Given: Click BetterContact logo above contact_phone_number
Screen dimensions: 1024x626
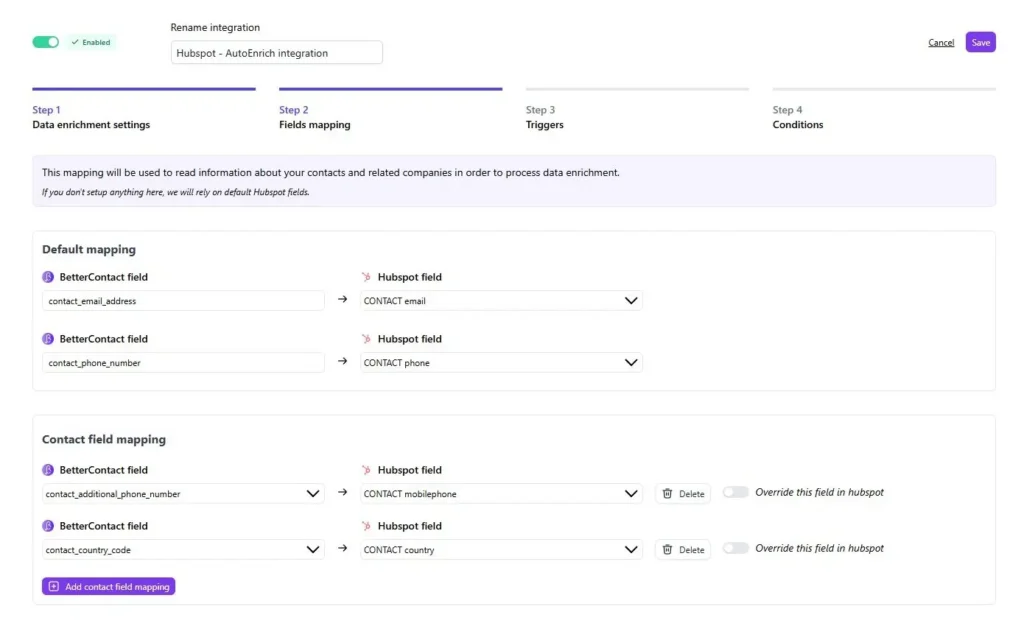Looking at the screenshot, I should pyautogui.click(x=48, y=339).
